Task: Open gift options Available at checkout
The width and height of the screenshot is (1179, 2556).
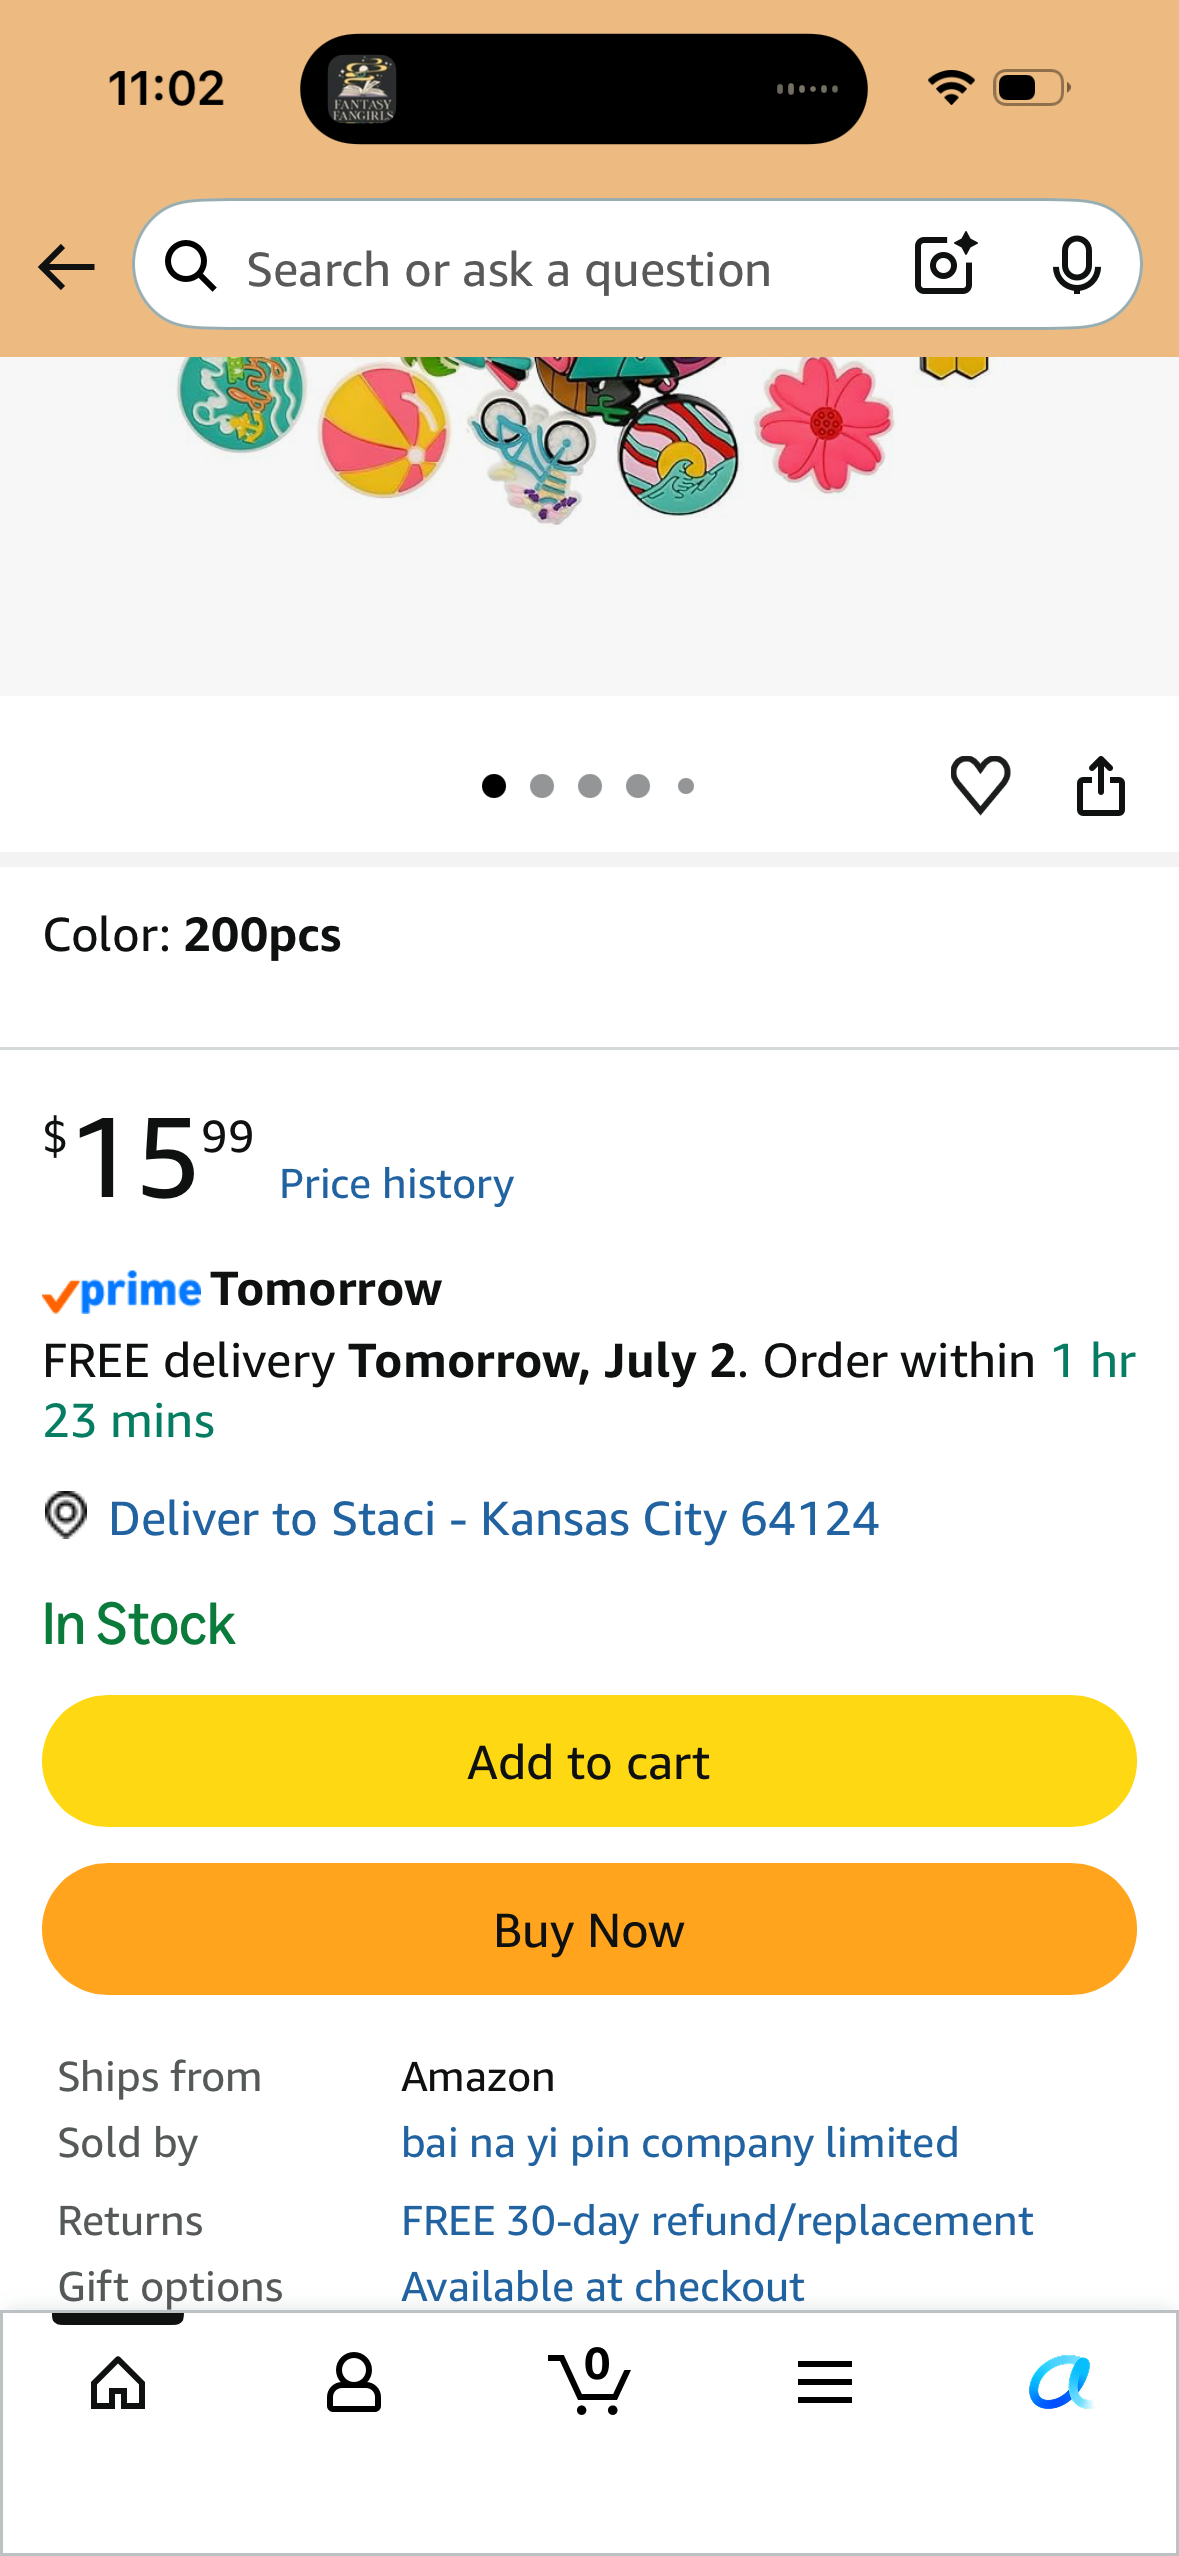Action: pyautogui.click(x=603, y=2287)
